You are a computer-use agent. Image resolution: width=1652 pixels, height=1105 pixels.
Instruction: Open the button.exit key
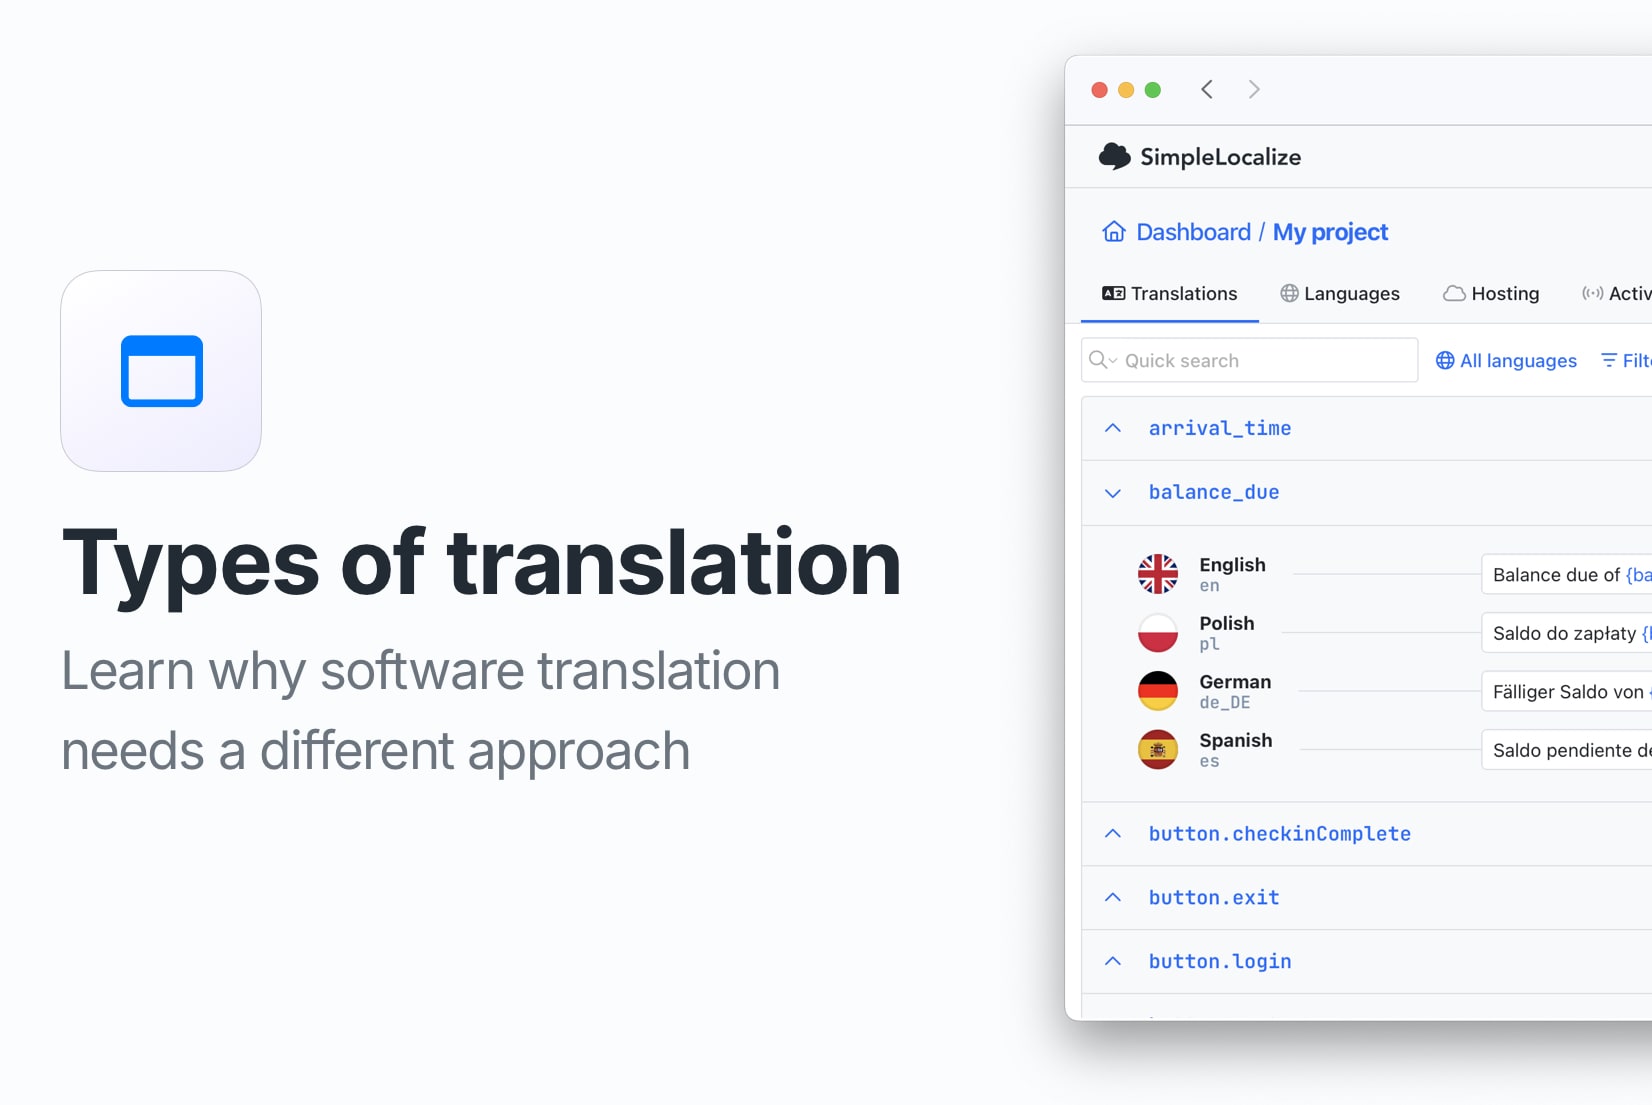1214,898
